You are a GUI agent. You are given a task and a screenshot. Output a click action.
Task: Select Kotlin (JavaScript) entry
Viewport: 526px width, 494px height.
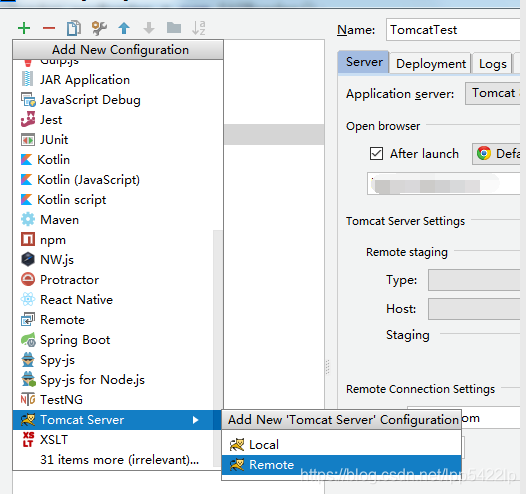tap(118, 180)
